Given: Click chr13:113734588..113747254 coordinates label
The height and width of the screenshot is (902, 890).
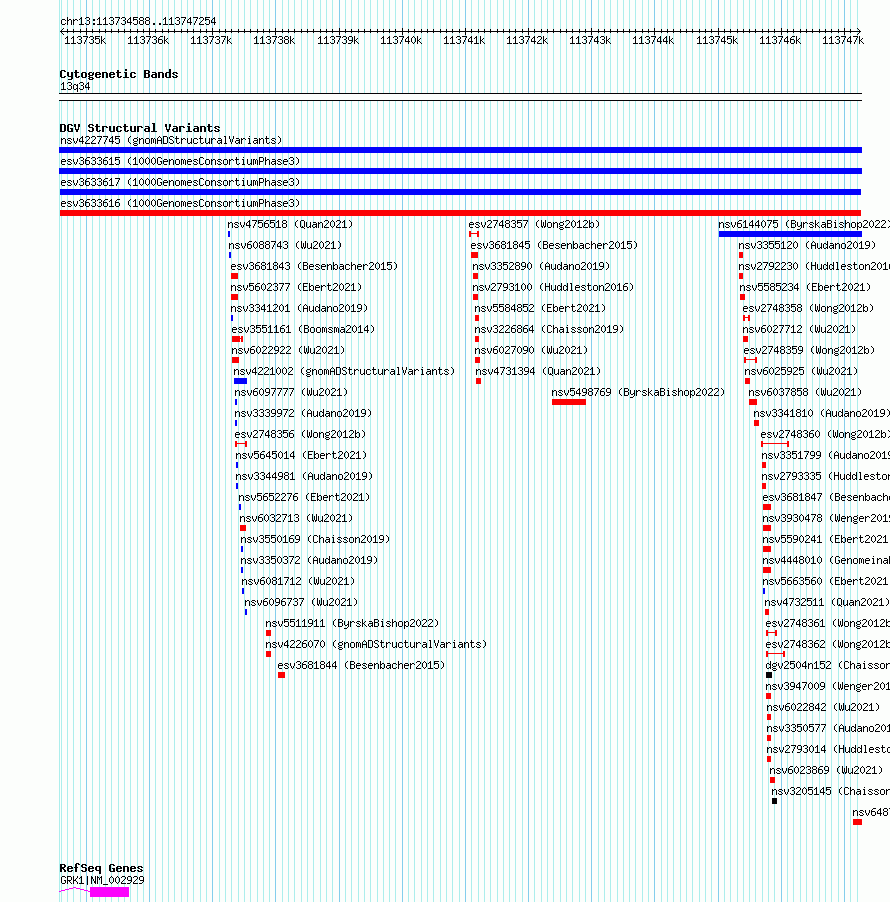Looking at the screenshot, I should pos(138,21).
